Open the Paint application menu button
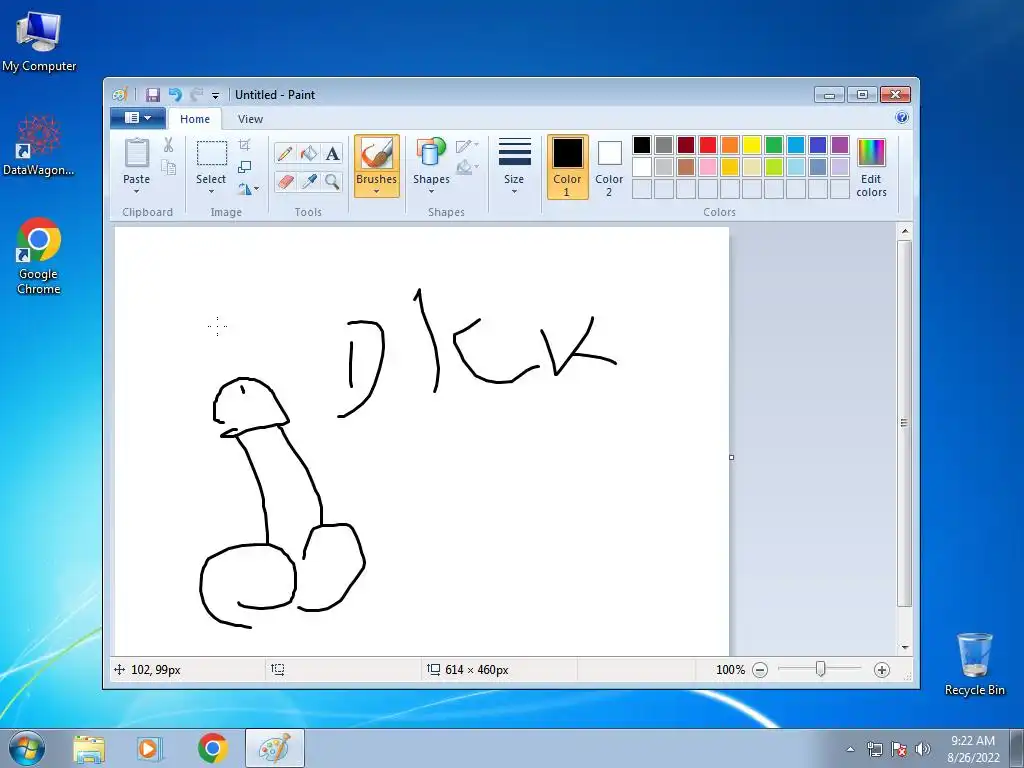Viewport: 1024px width, 768px height. pos(138,118)
